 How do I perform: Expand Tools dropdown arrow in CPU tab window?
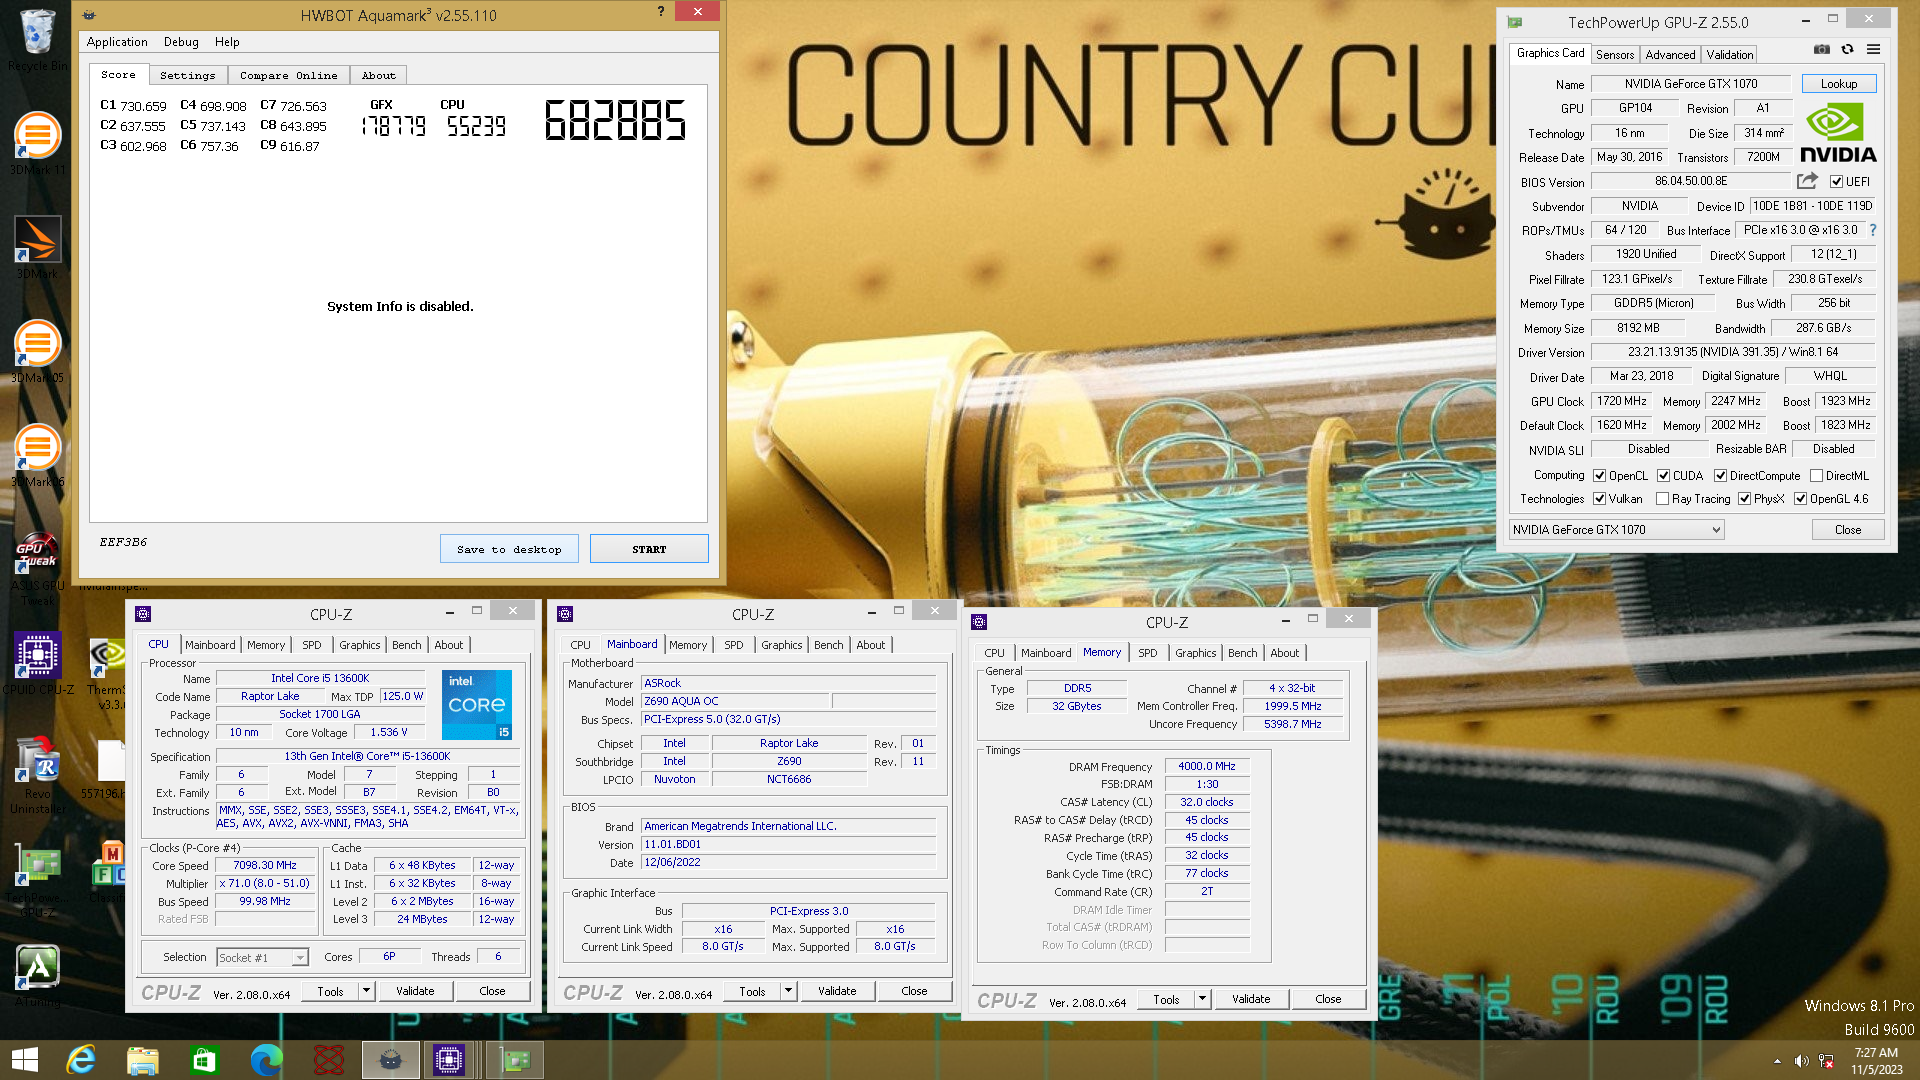(366, 991)
